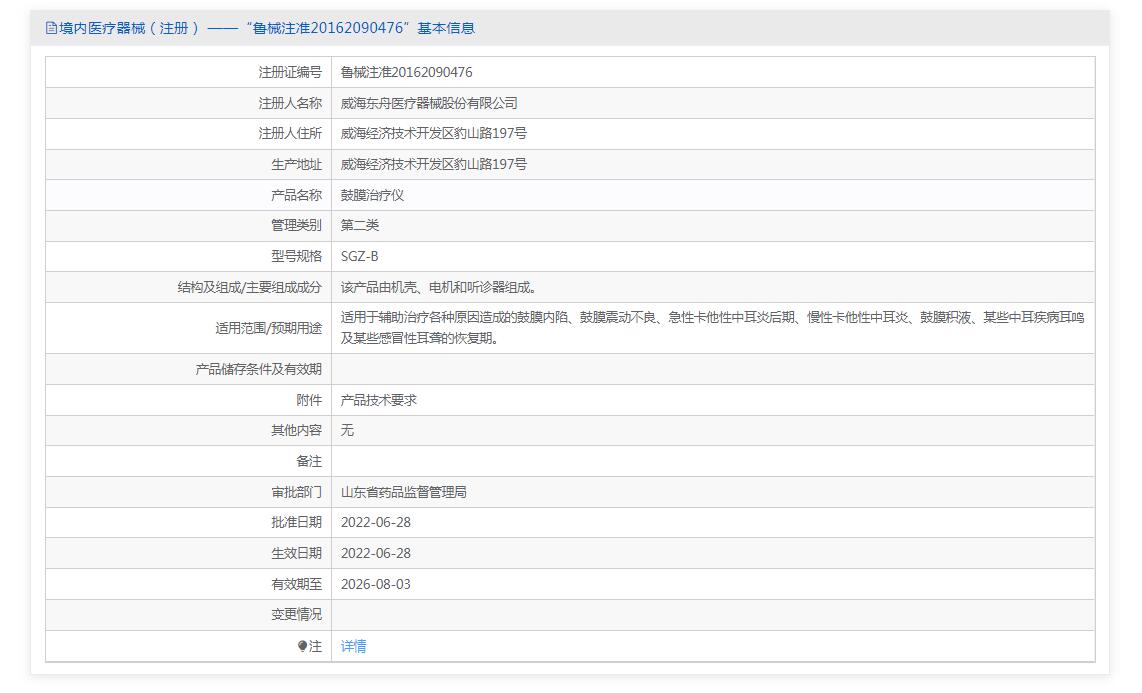
Task: Select management class value 第二类
Action: click(360, 225)
